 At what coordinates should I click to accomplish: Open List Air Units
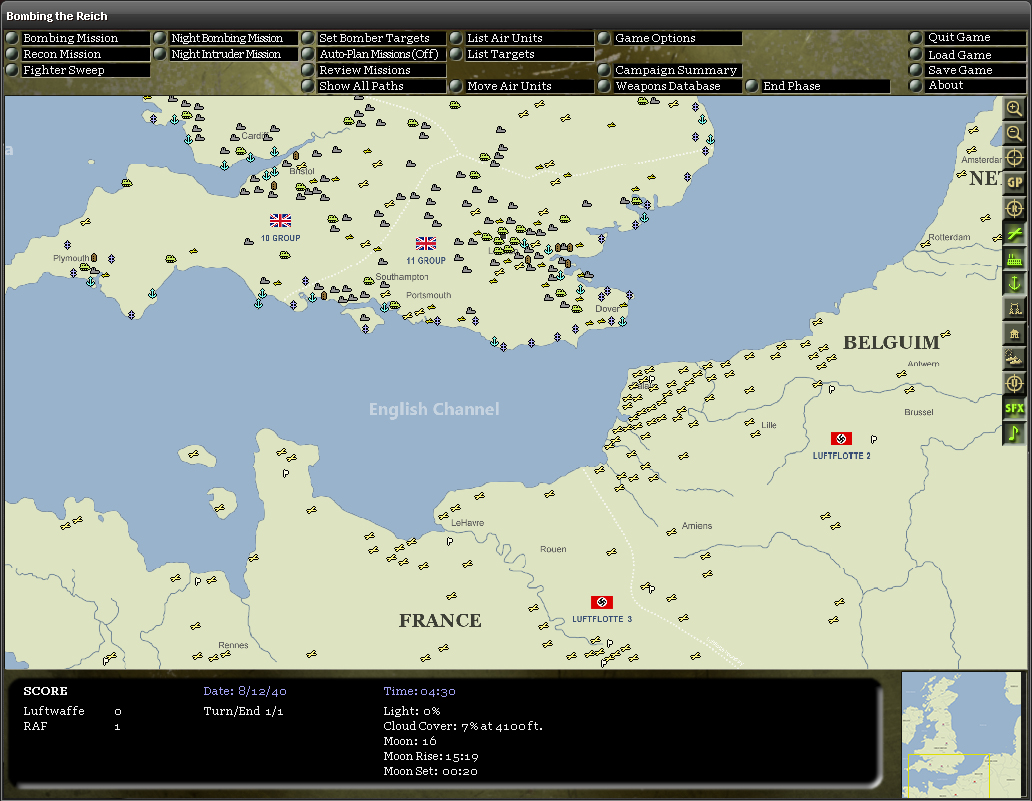coord(522,38)
